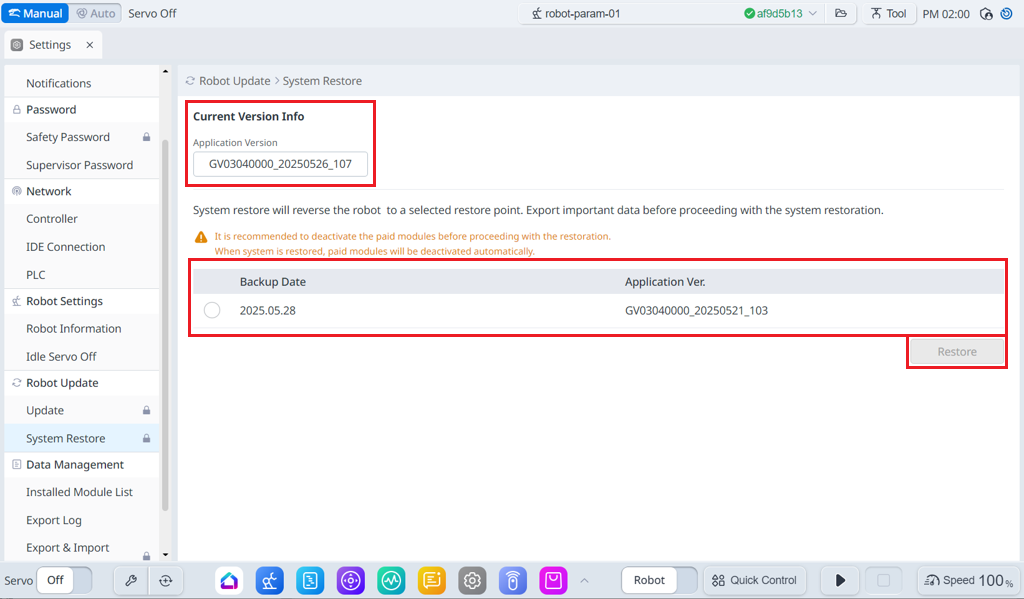Open the Quick Control button
The height and width of the screenshot is (599, 1024).
[x=755, y=580]
